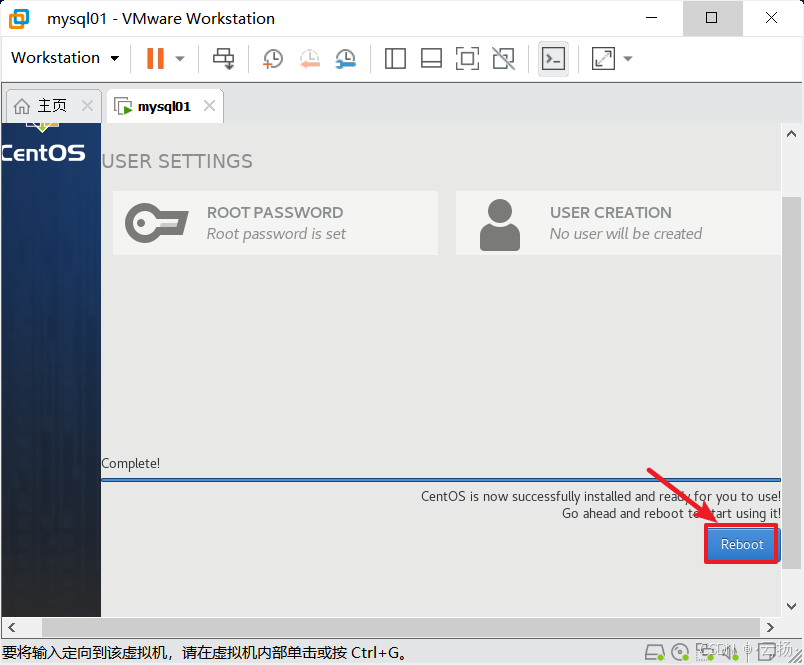Click the horizontal scrollbar left arrow

(x=12, y=627)
